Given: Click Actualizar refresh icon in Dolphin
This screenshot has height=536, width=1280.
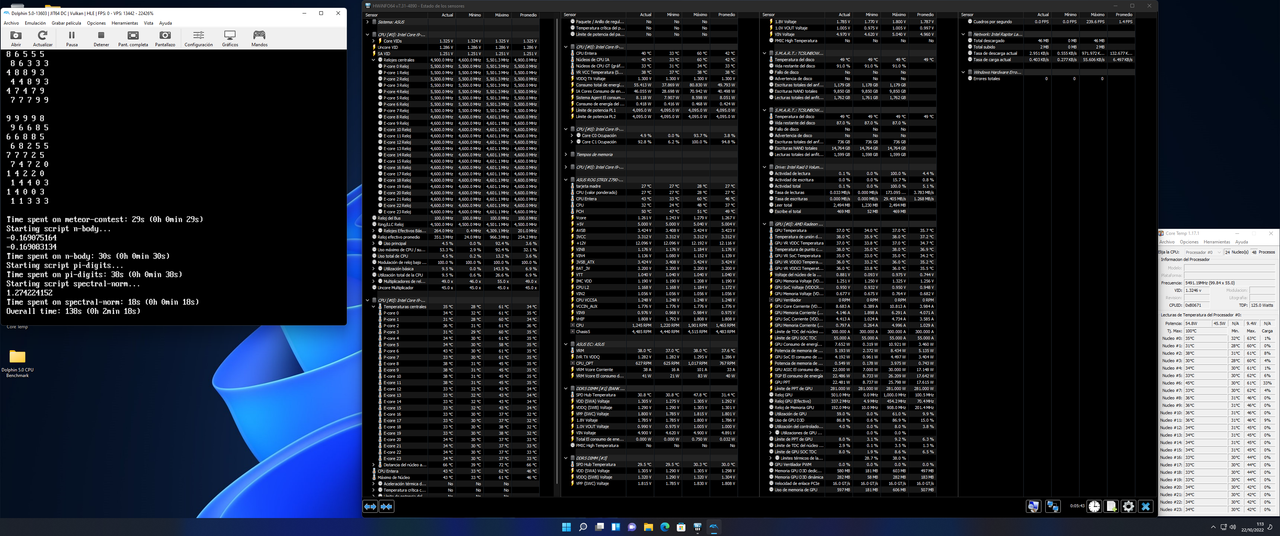Looking at the screenshot, I should pyautogui.click(x=43, y=38).
